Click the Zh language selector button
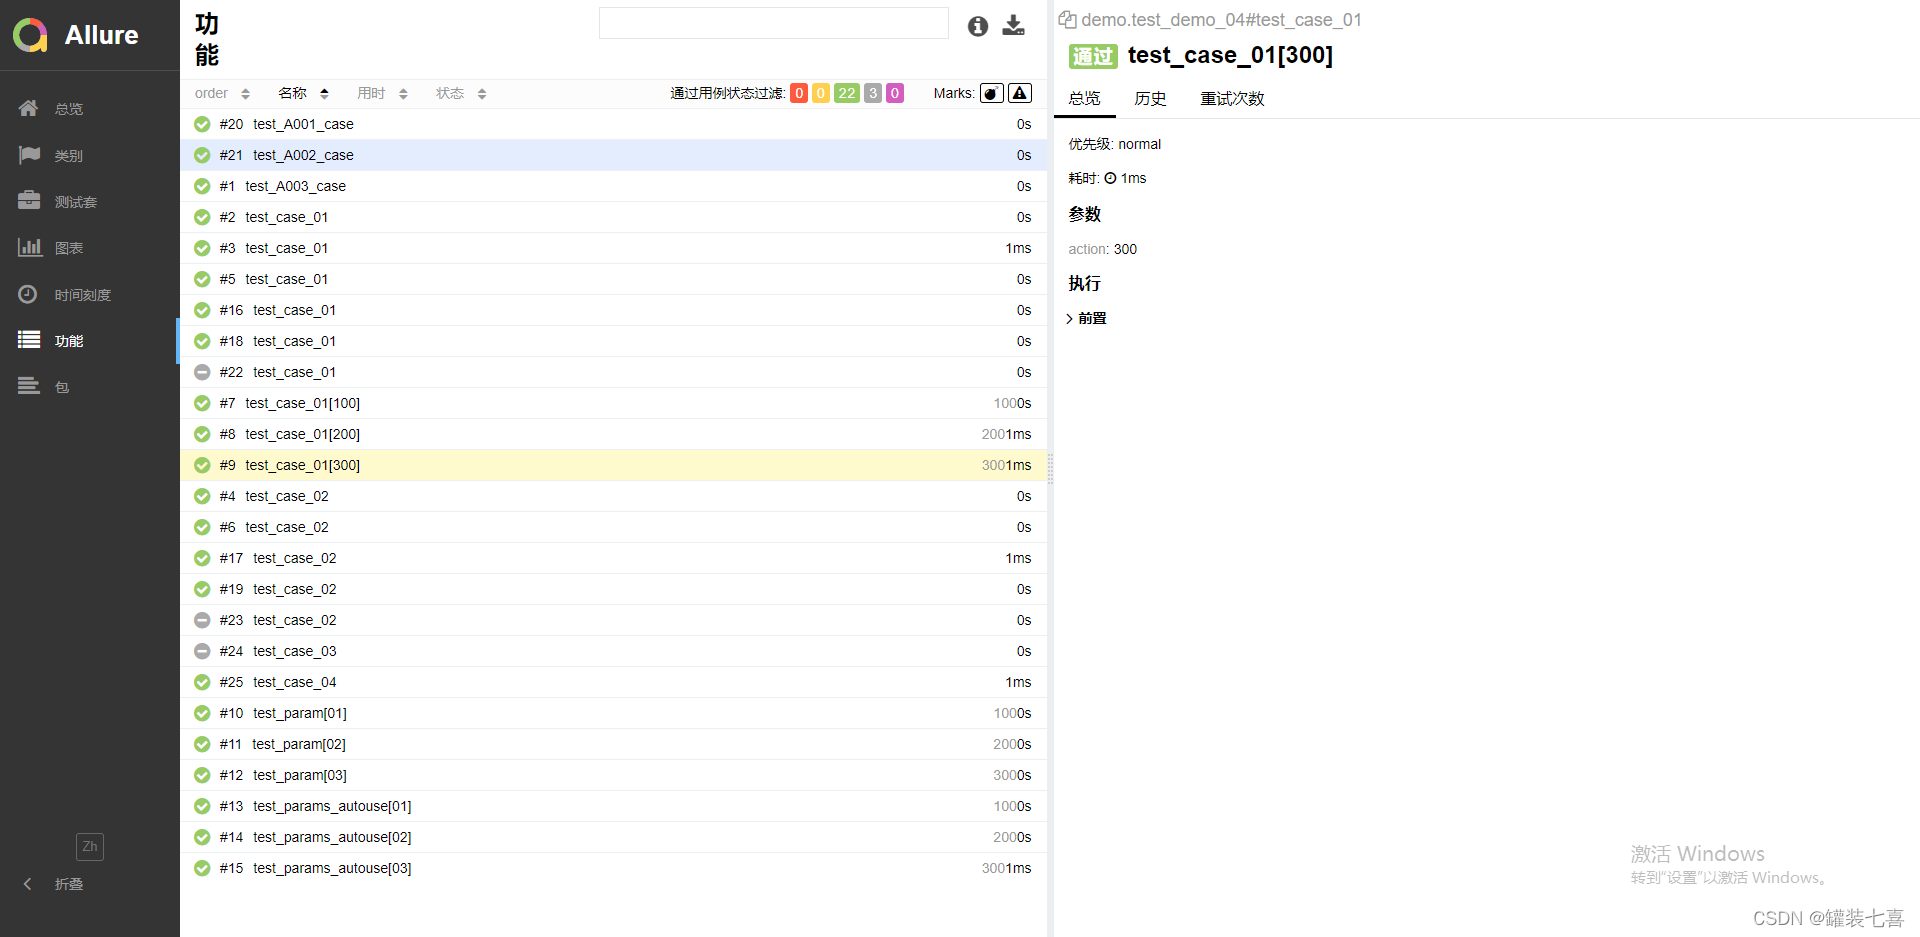 (90, 846)
